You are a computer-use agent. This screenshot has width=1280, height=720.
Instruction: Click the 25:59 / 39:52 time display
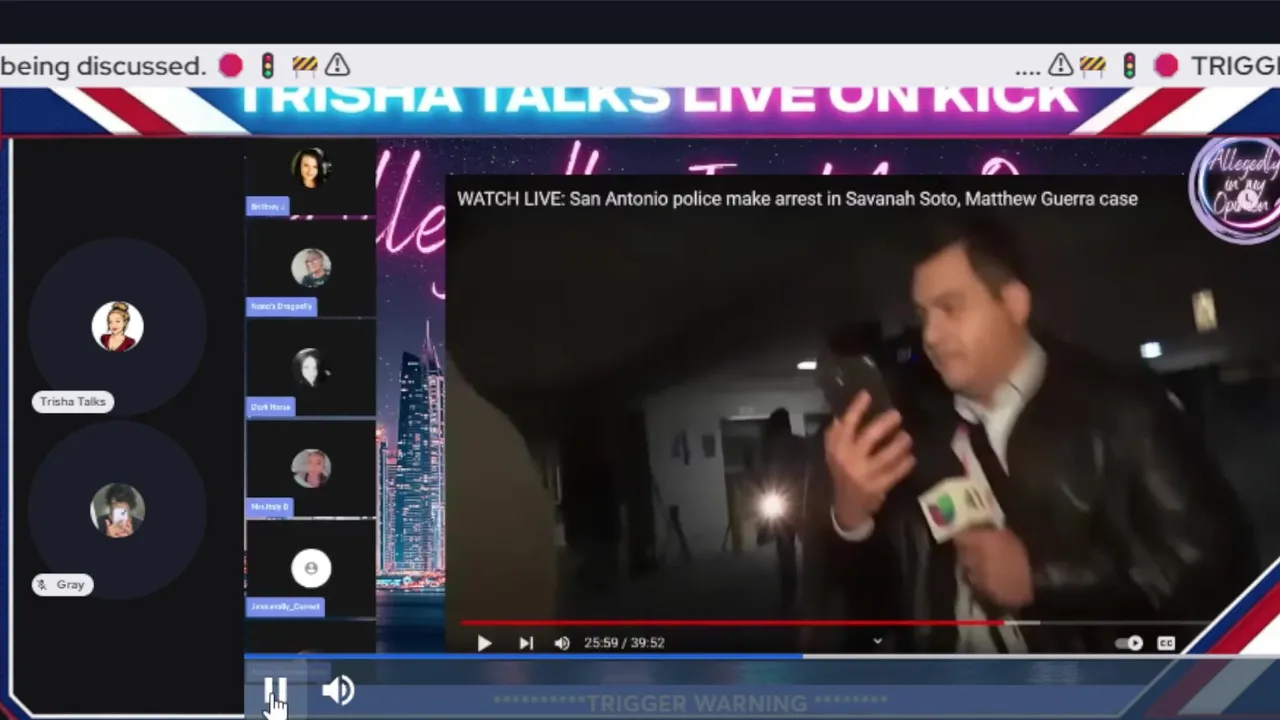point(624,643)
